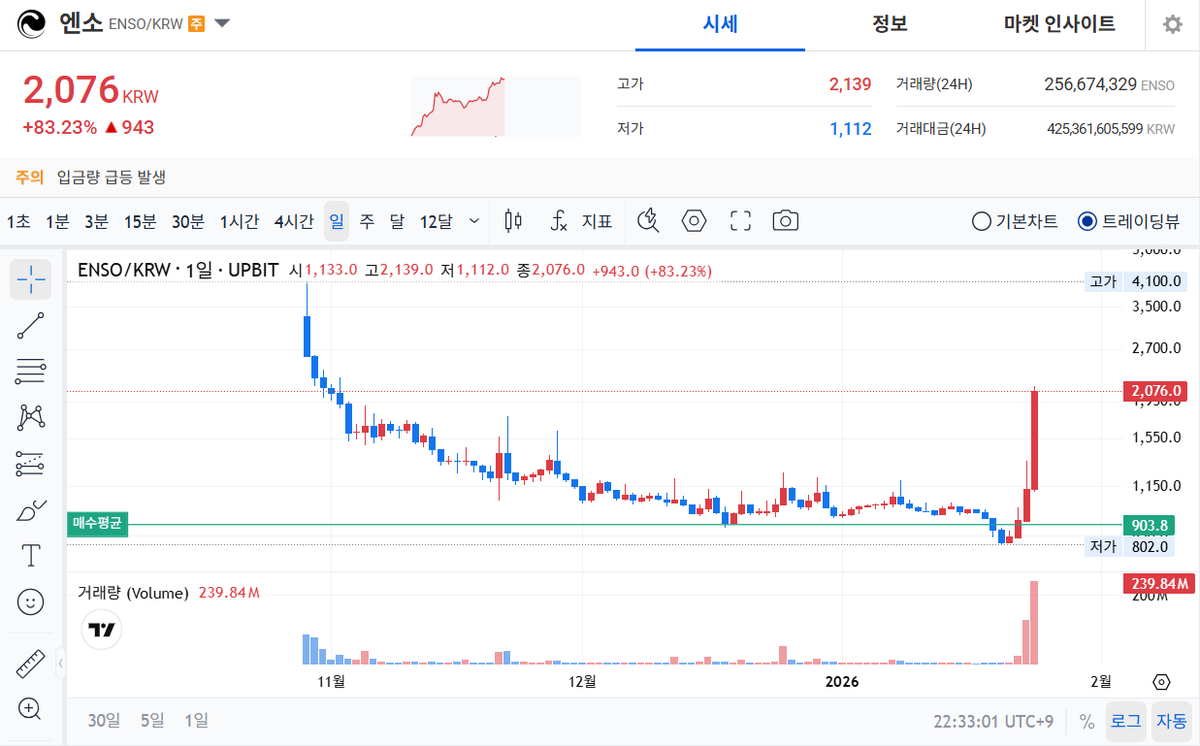Switch to the 정보 tab
Image resolution: width=1200 pixels, height=746 pixels.
click(890, 24)
